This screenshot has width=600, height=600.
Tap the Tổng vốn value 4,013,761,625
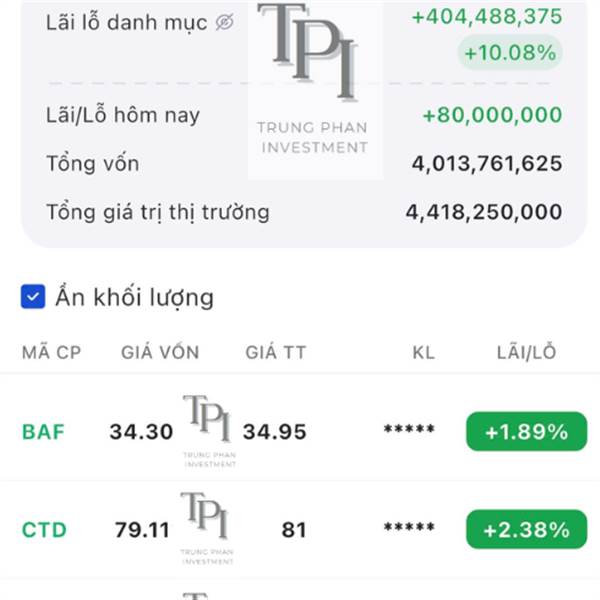tap(486, 163)
